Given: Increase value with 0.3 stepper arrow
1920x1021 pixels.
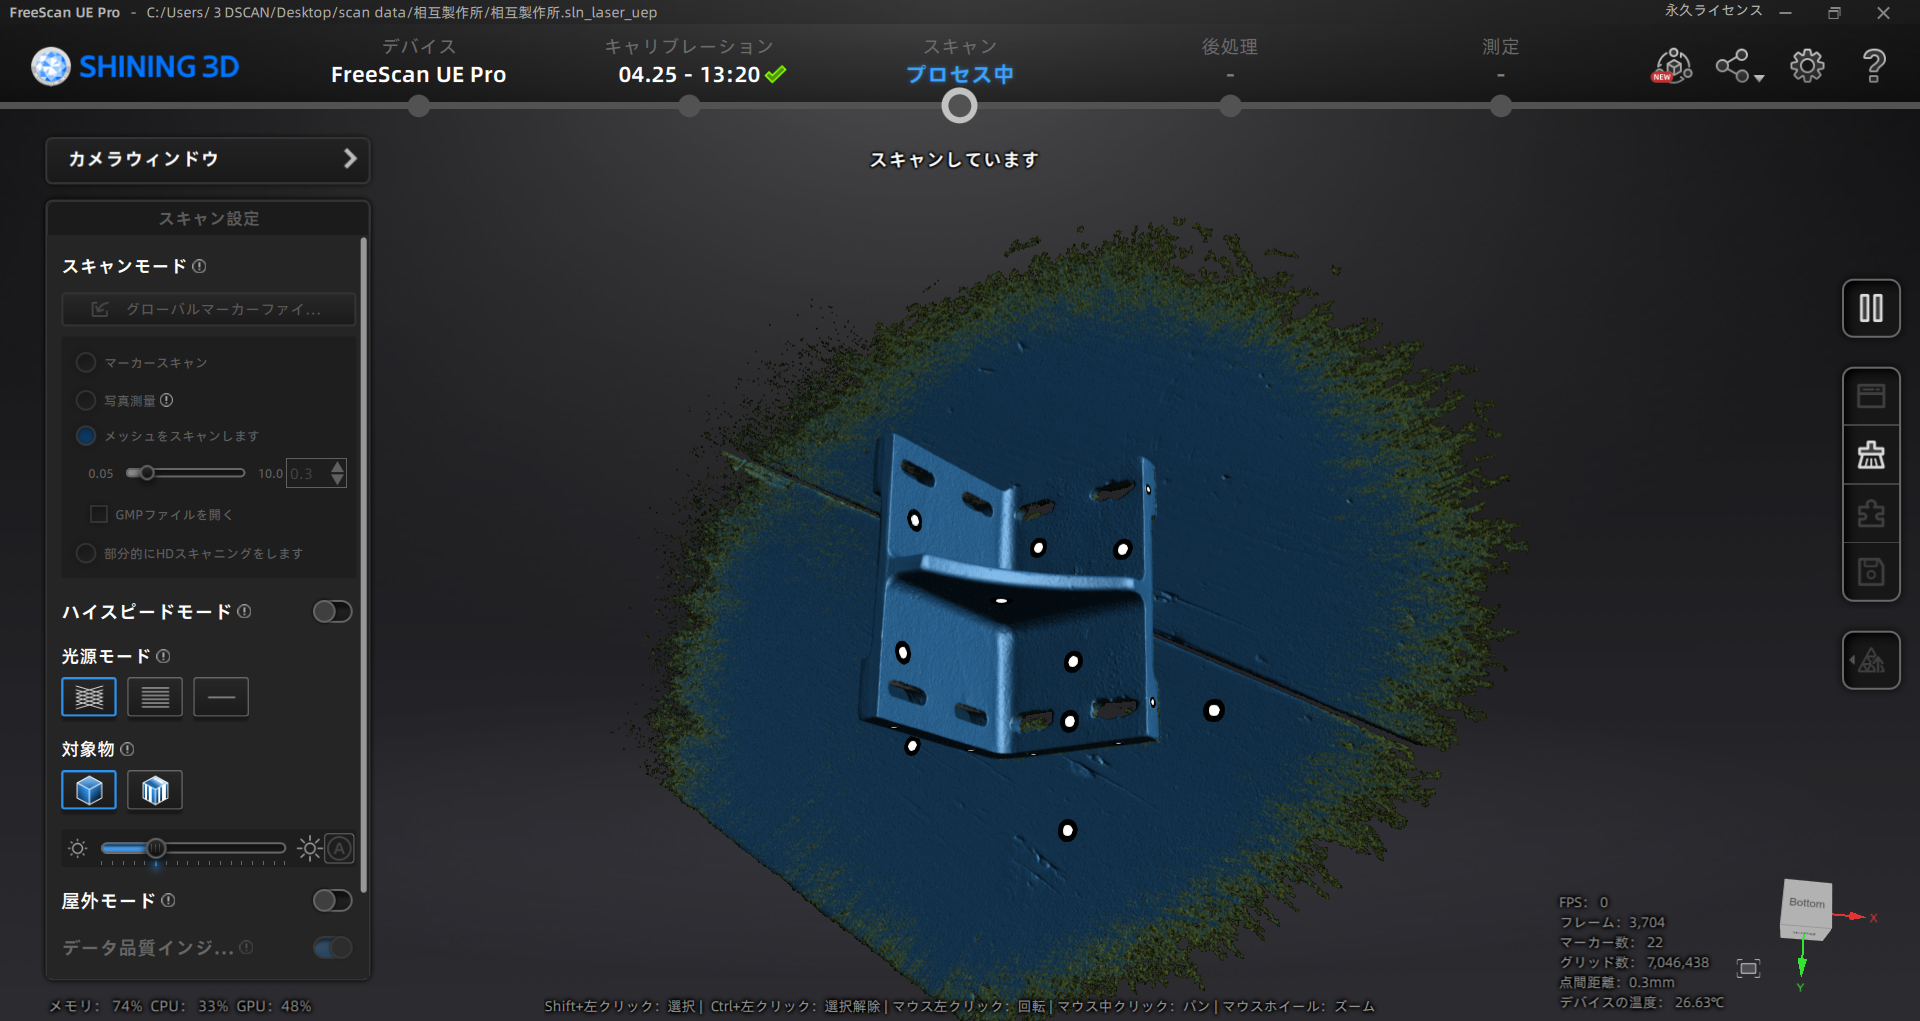Looking at the screenshot, I should [337, 466].
